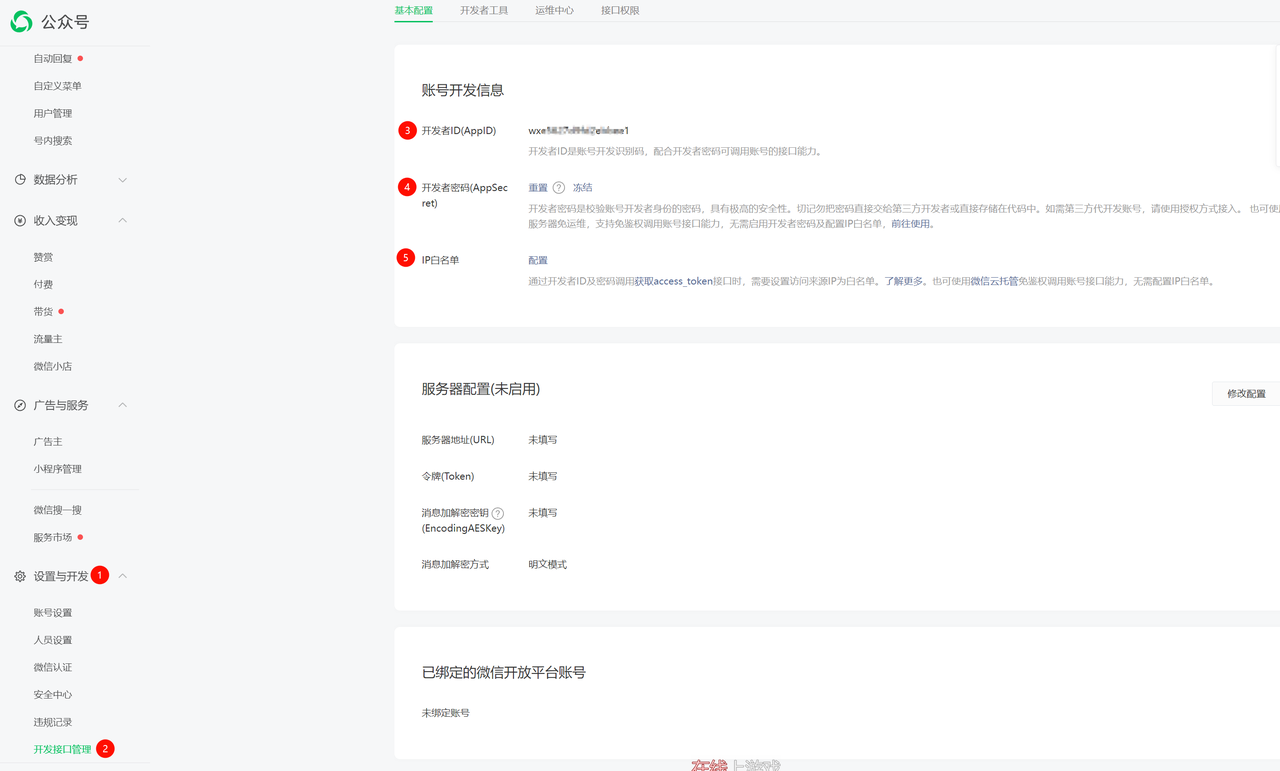The height and width of the screenshot is (771, 1280).
Task: Open the 获取access_token link
Action: pyautogui.click(x=674, y=282)
